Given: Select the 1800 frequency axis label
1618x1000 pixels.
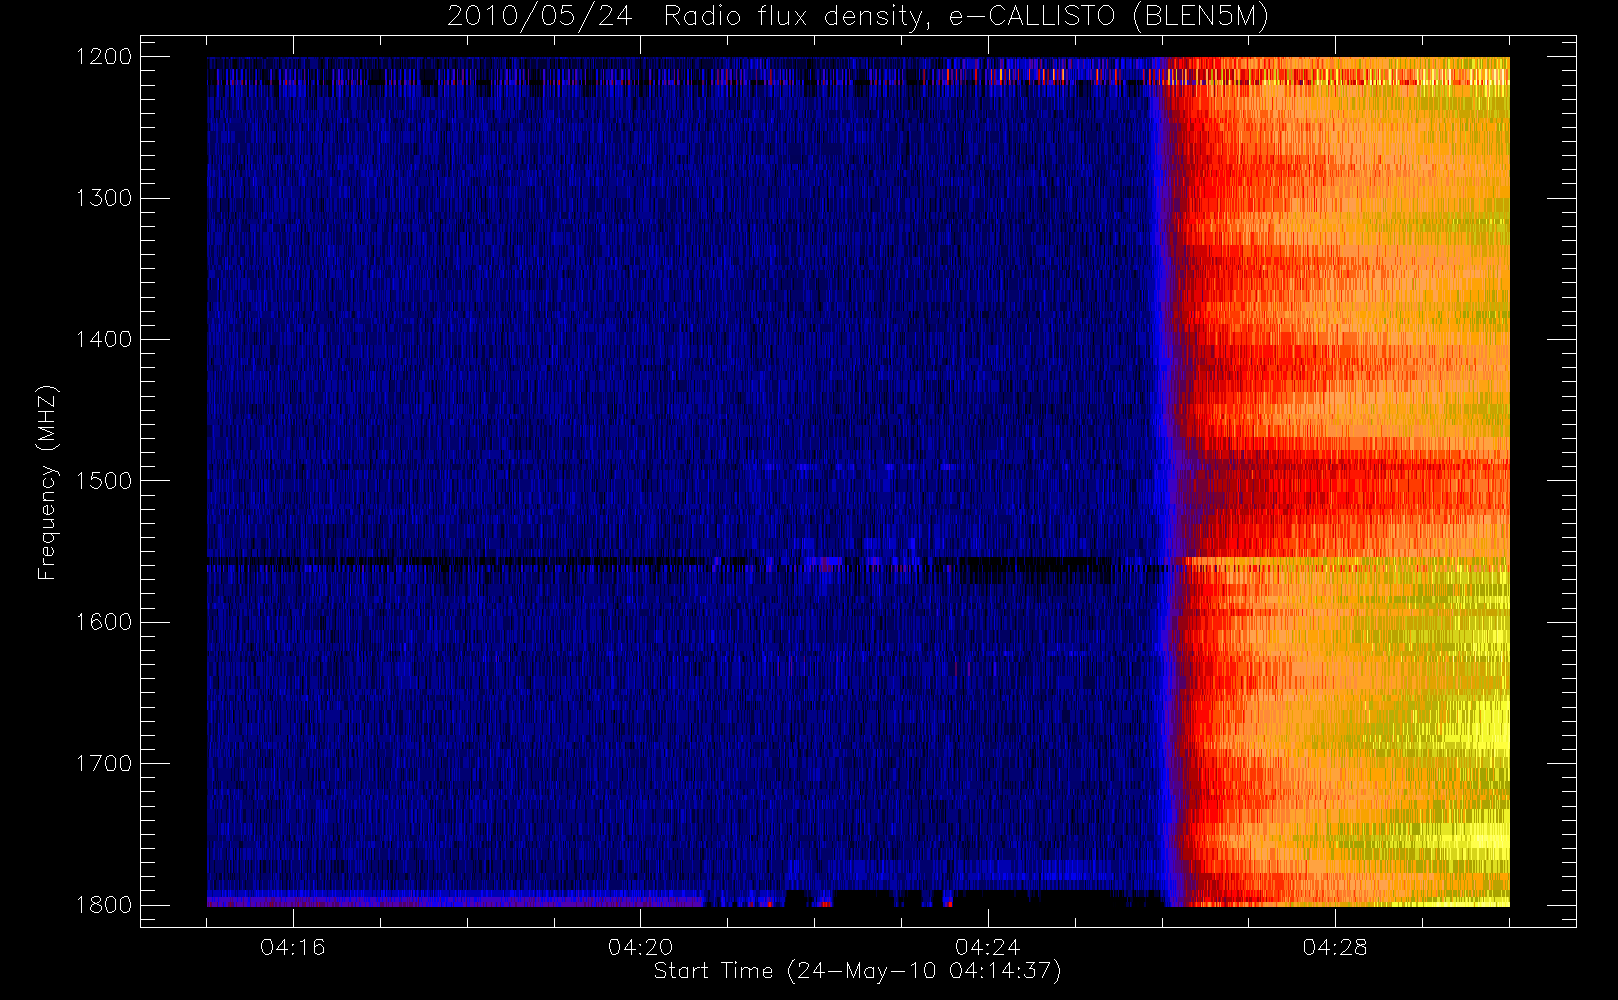Looking at the screenshot, I should (104, 904).
